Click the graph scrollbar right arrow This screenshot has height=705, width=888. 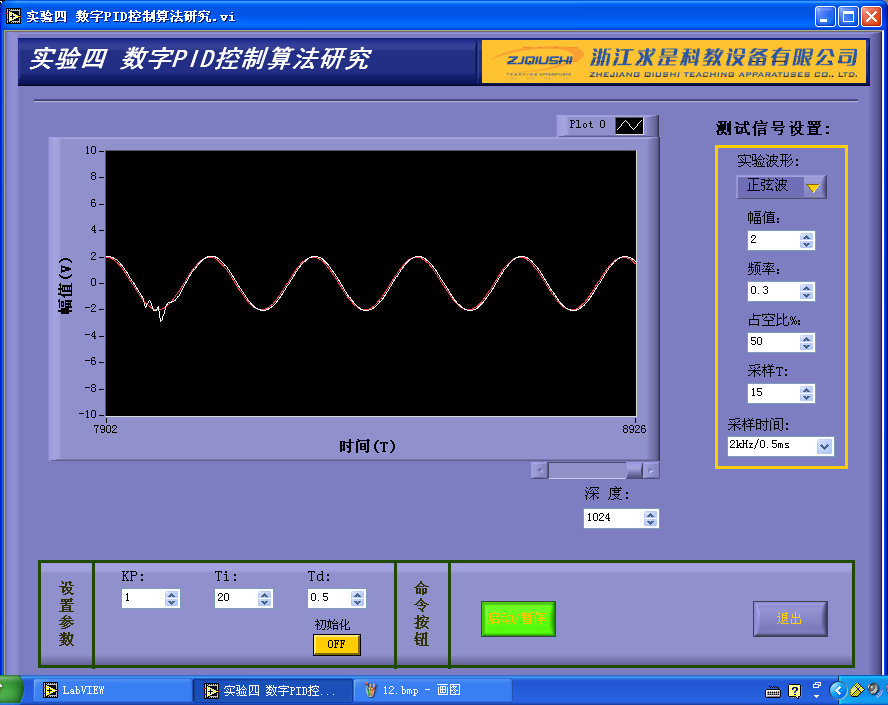point(651,470)
